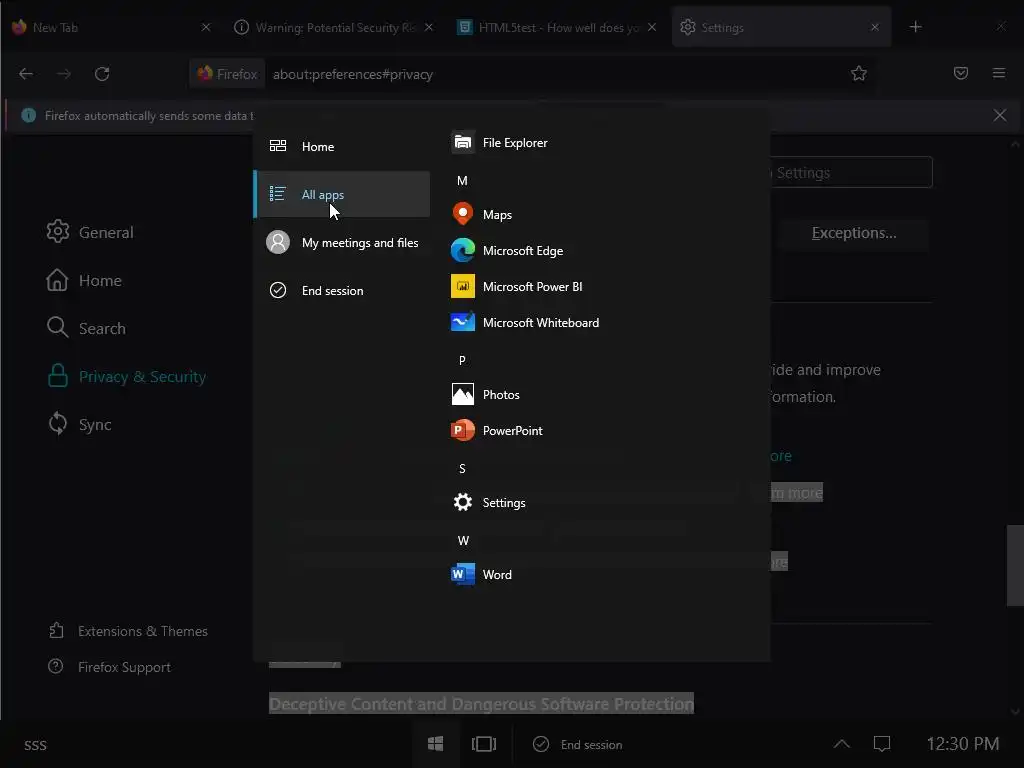Open Firefox Support link
The image size is (1024, 768).
110,667
